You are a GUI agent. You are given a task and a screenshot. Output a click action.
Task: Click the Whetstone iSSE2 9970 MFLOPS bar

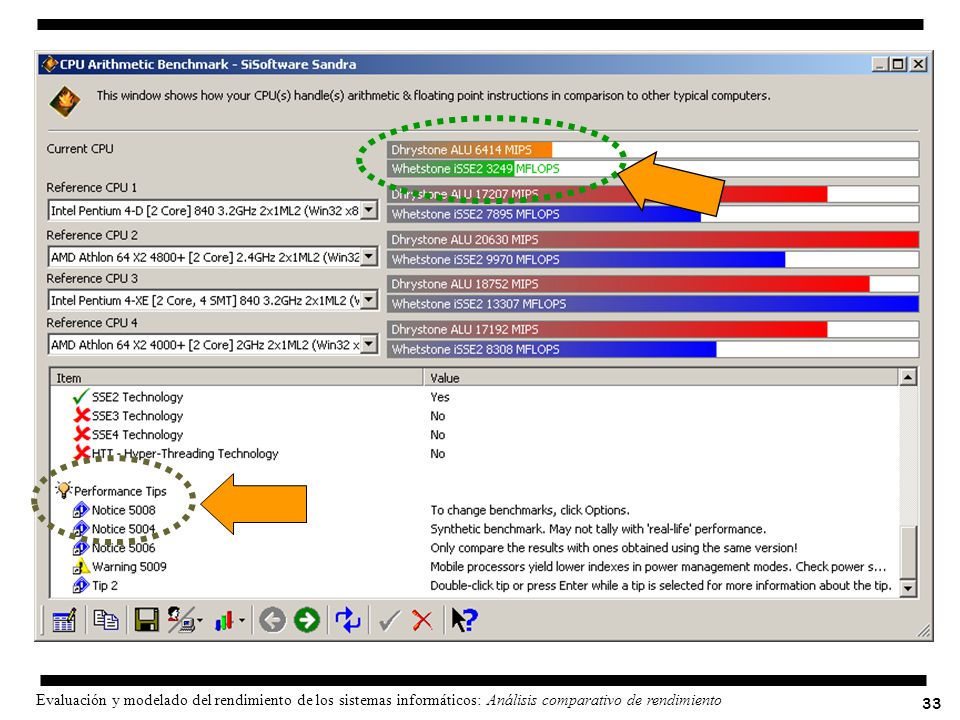click(x=653, y=259)
